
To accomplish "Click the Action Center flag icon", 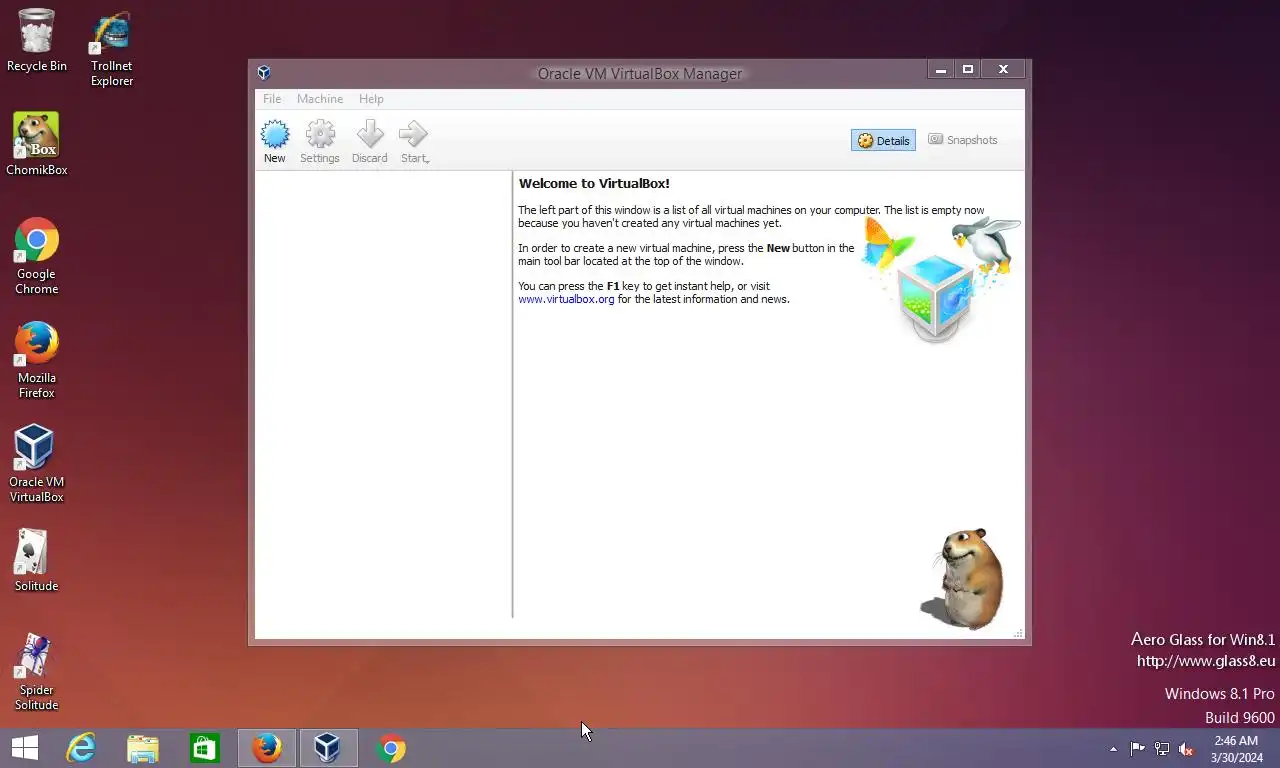I will [1137, 749].
